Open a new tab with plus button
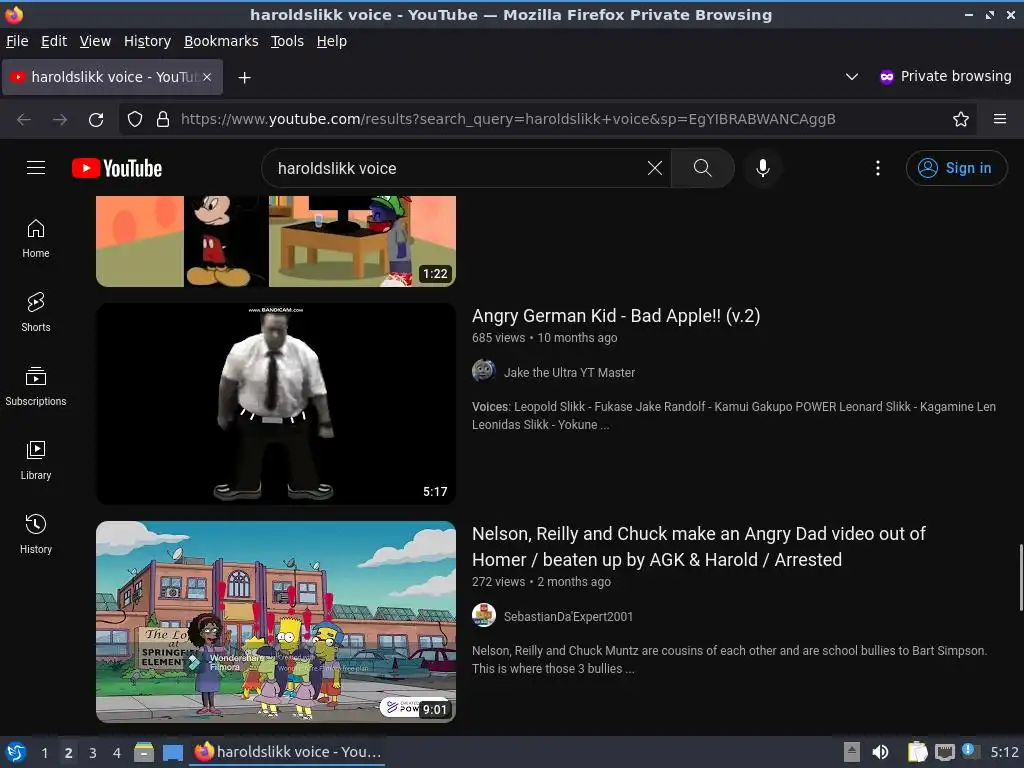 244,78
